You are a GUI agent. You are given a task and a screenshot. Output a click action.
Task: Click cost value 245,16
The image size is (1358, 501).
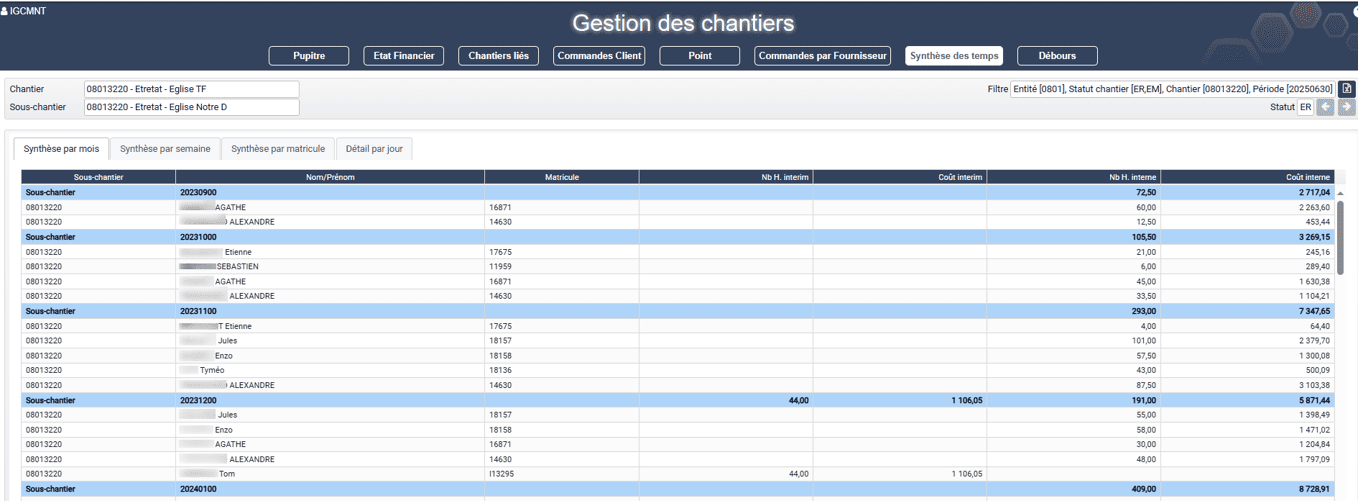1318,252
